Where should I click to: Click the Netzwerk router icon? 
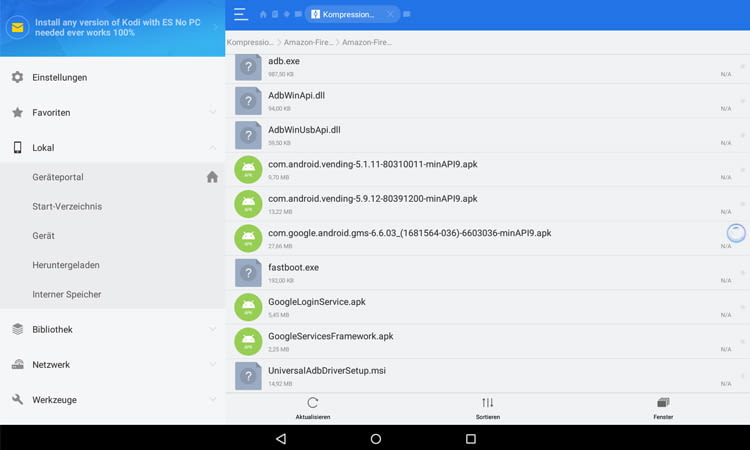tap(18, 364)
